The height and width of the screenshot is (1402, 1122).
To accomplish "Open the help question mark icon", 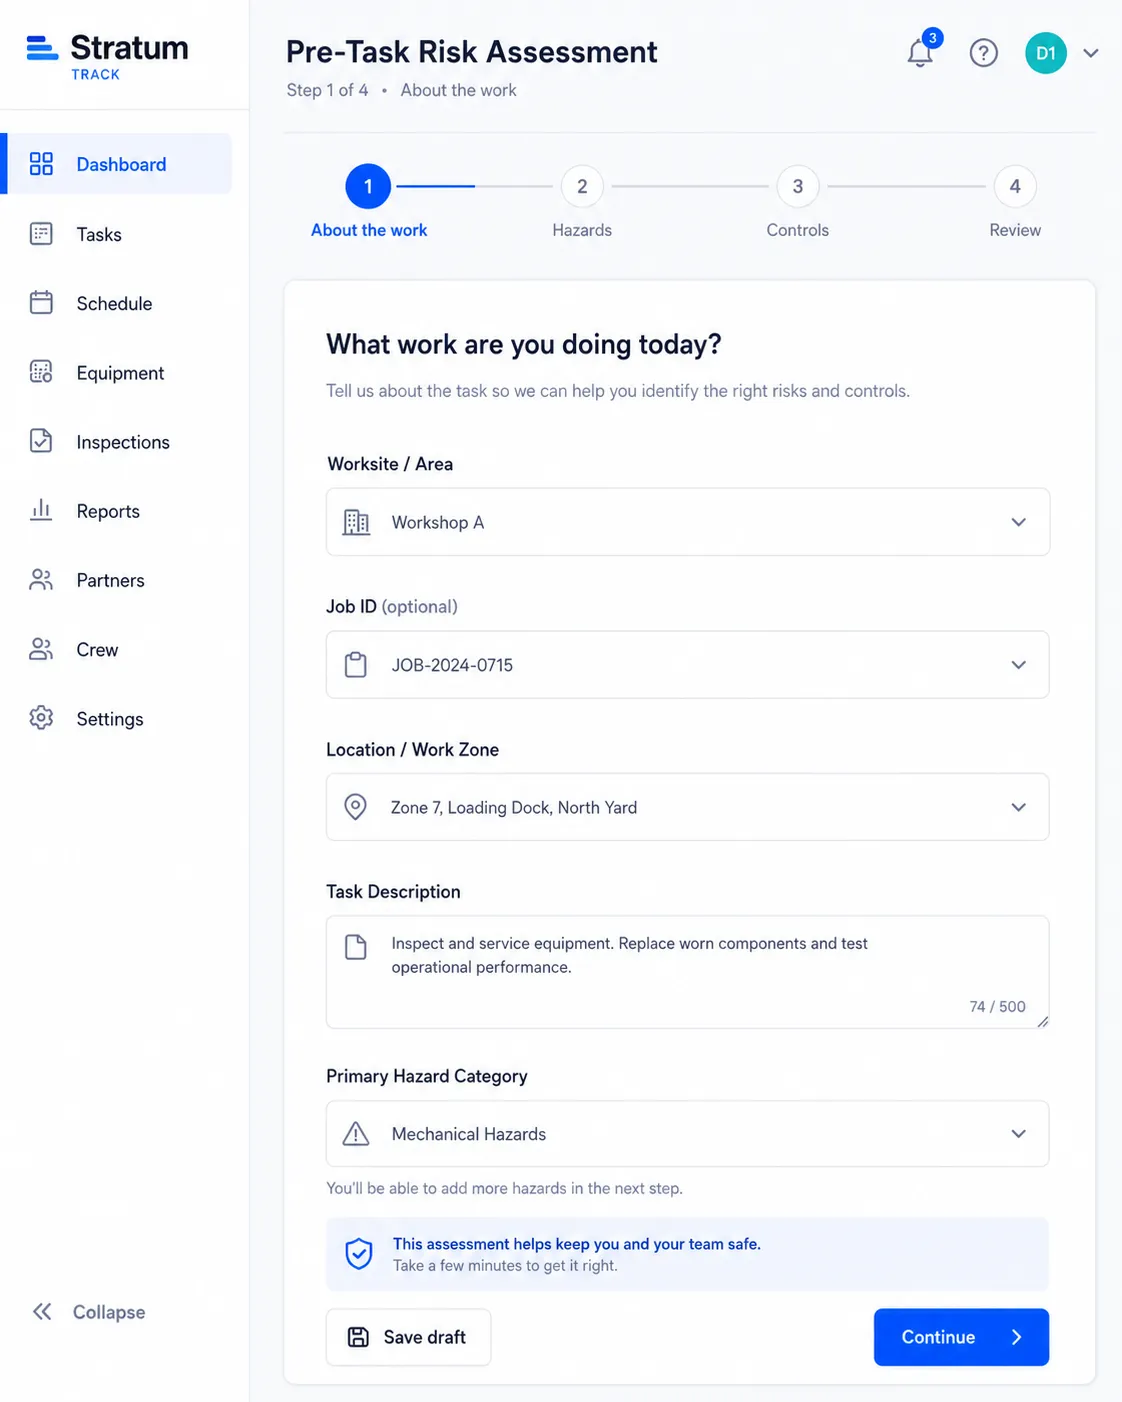I will pos(984,53).
